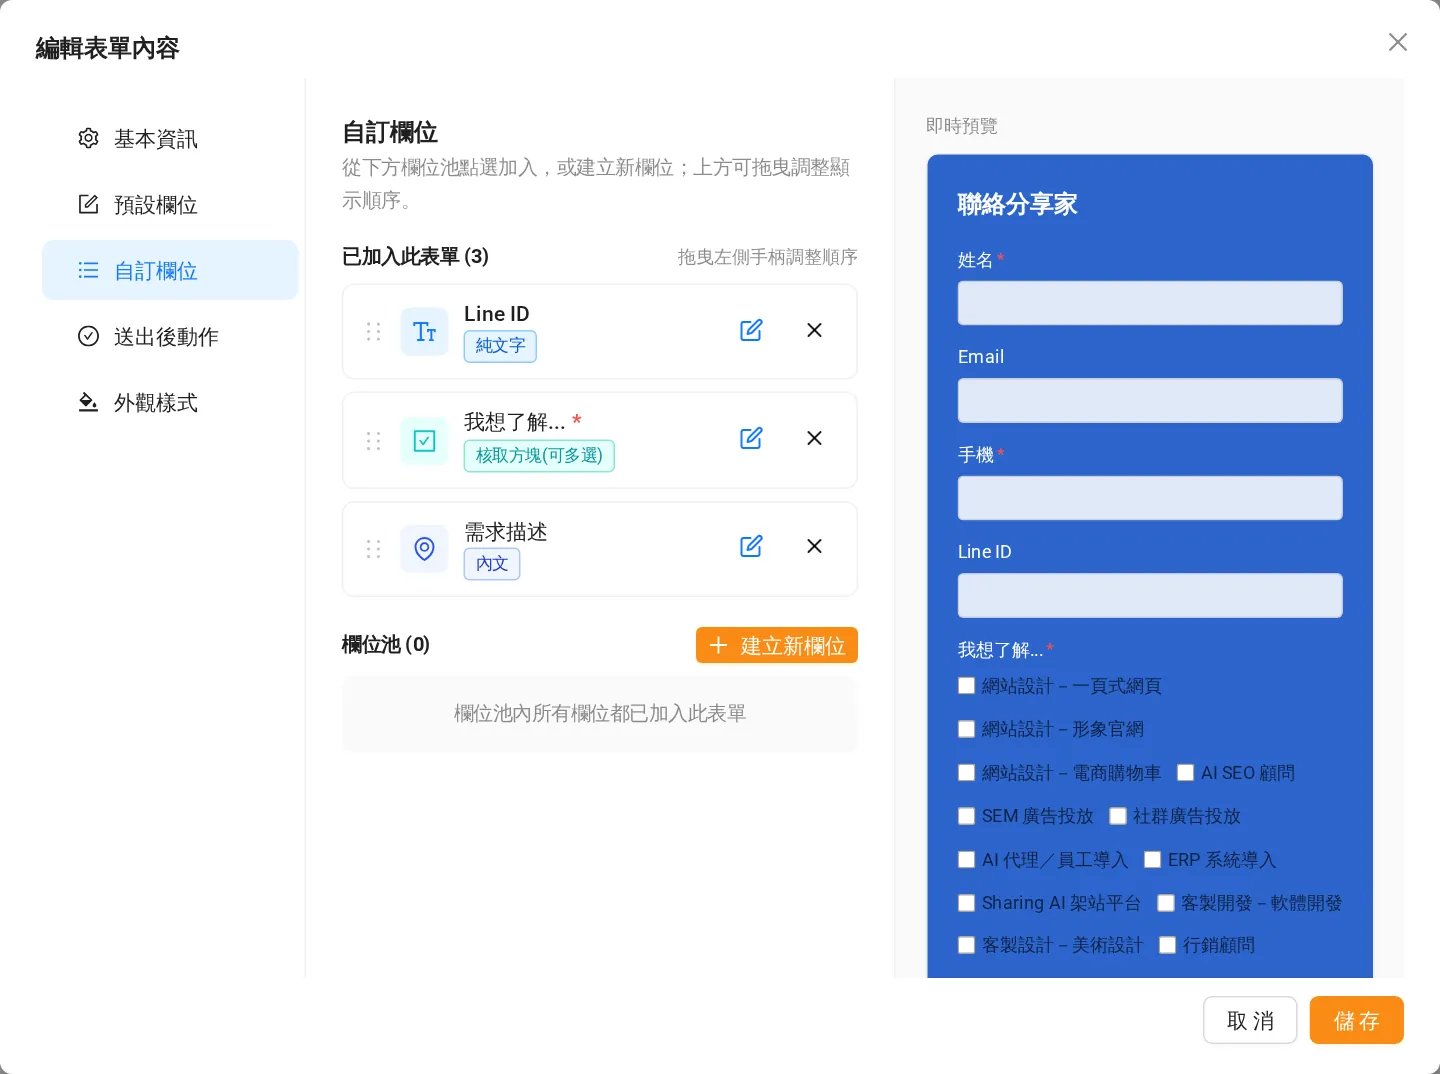The height and width of the screenshot is (1074, 1440).
Task: Click the drag handle for 需求描述
Action: click(x=373, y=549)
